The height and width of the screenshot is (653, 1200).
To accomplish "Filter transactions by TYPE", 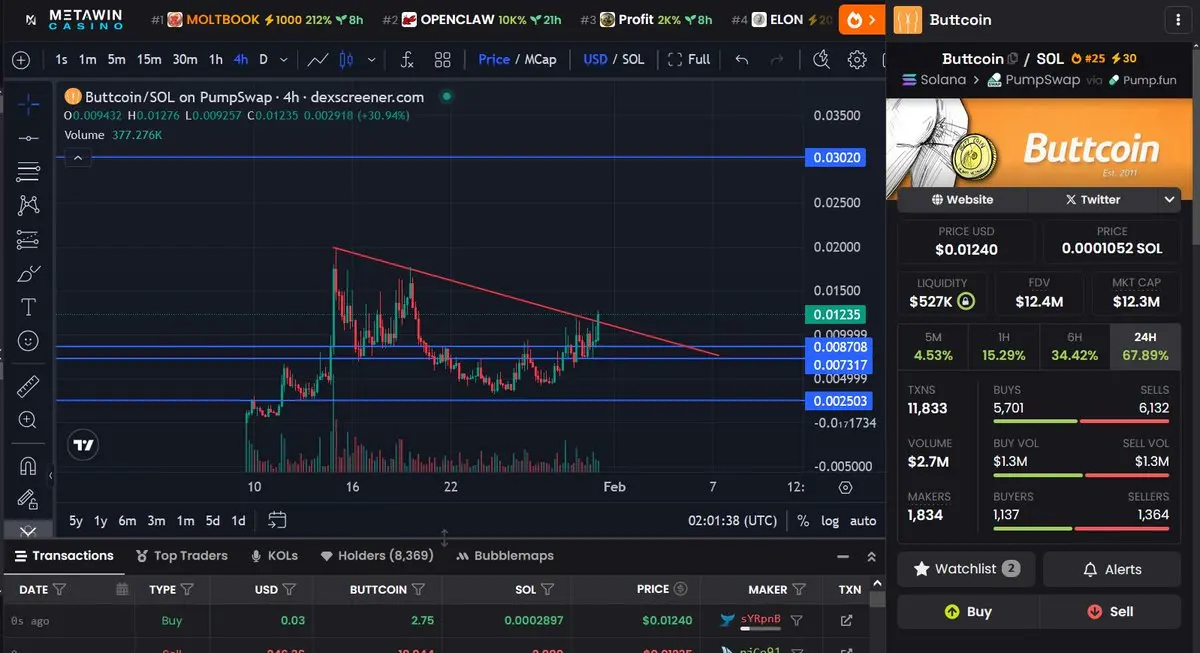I will (x=187, y=590).
